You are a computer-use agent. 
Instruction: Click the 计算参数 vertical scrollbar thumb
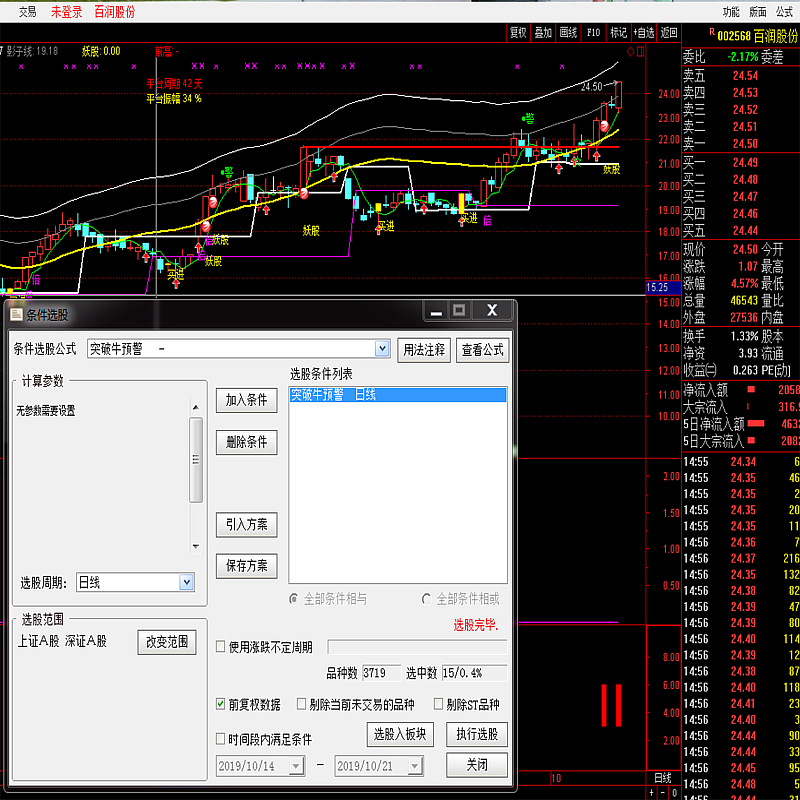[195, 460]
